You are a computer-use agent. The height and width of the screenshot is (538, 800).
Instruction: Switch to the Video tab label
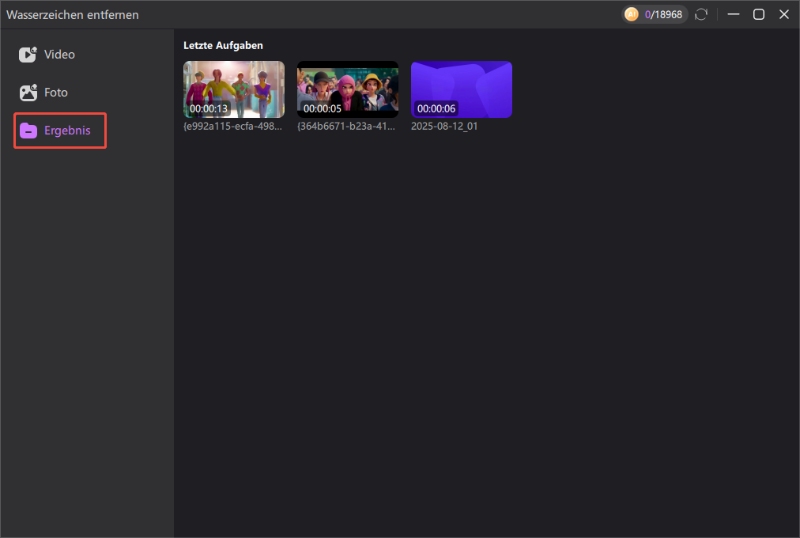[x=59, y=55]
